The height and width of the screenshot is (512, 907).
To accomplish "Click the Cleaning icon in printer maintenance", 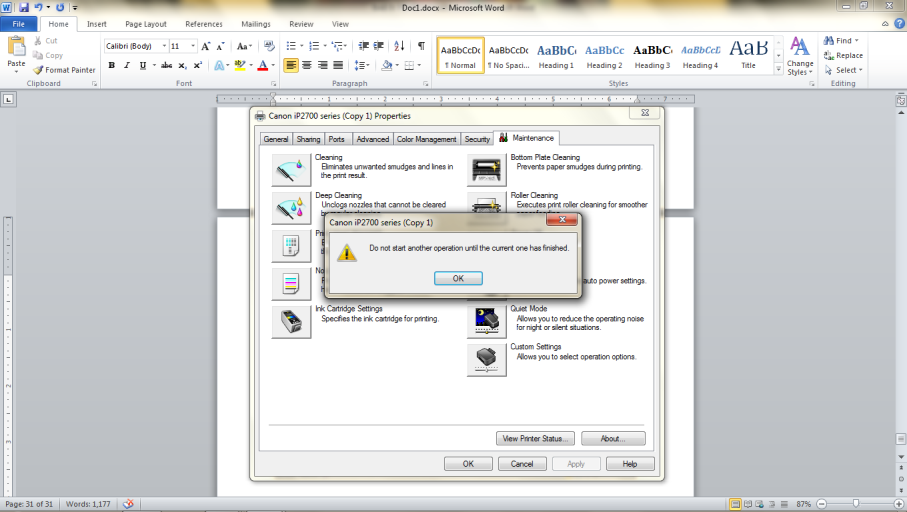I will (x=292, y=170).
